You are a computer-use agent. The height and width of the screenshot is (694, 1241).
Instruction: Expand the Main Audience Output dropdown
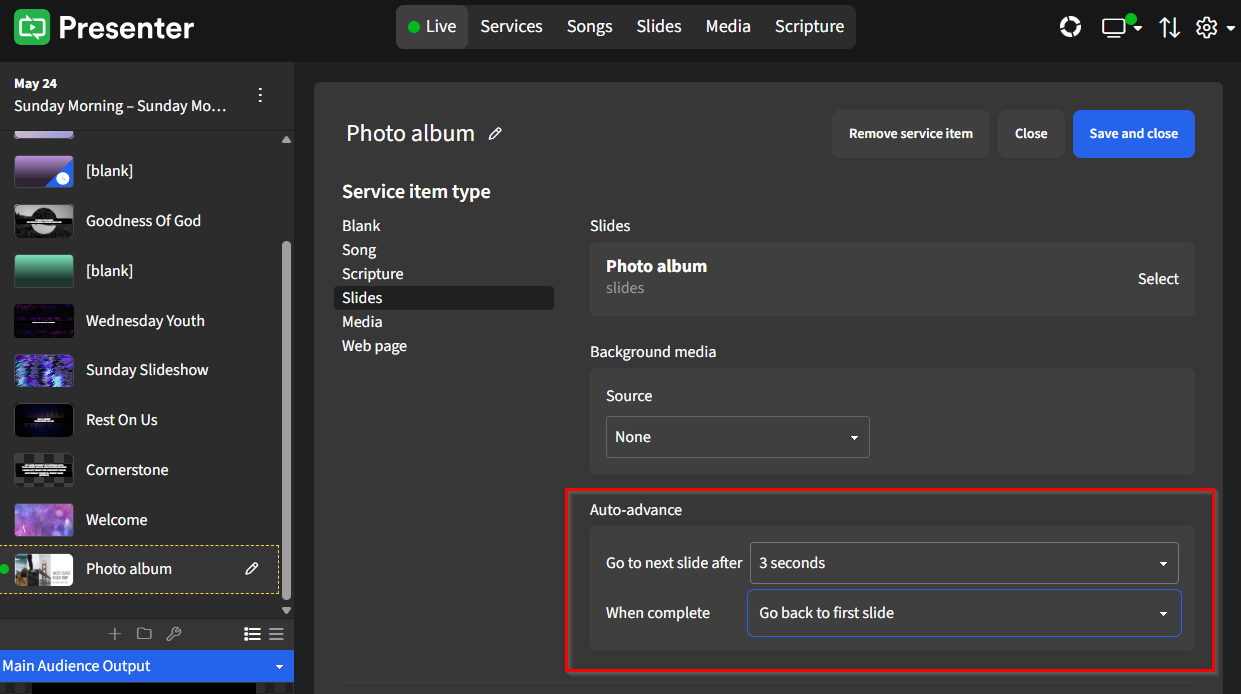pos(281,665)
